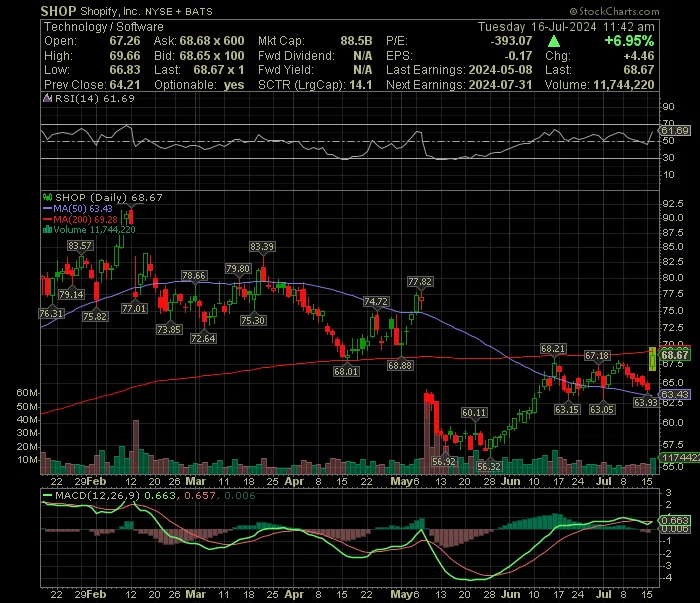700x603 pixels.
Task: Click the Low value 66.83
Action: (125, 70)
